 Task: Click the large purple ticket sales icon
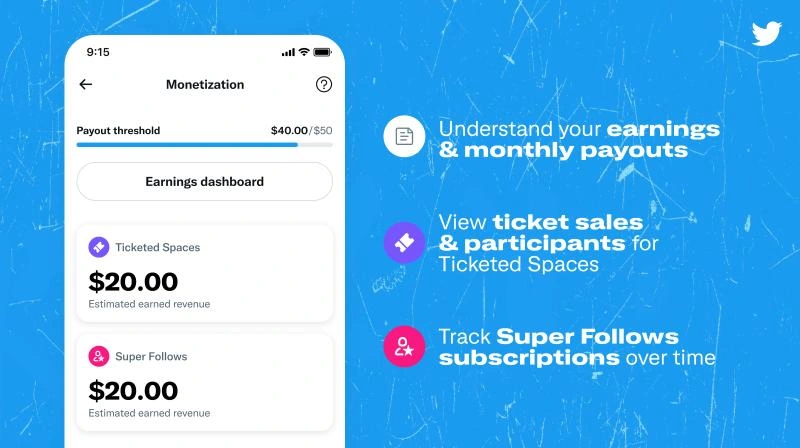coord(404,242)
